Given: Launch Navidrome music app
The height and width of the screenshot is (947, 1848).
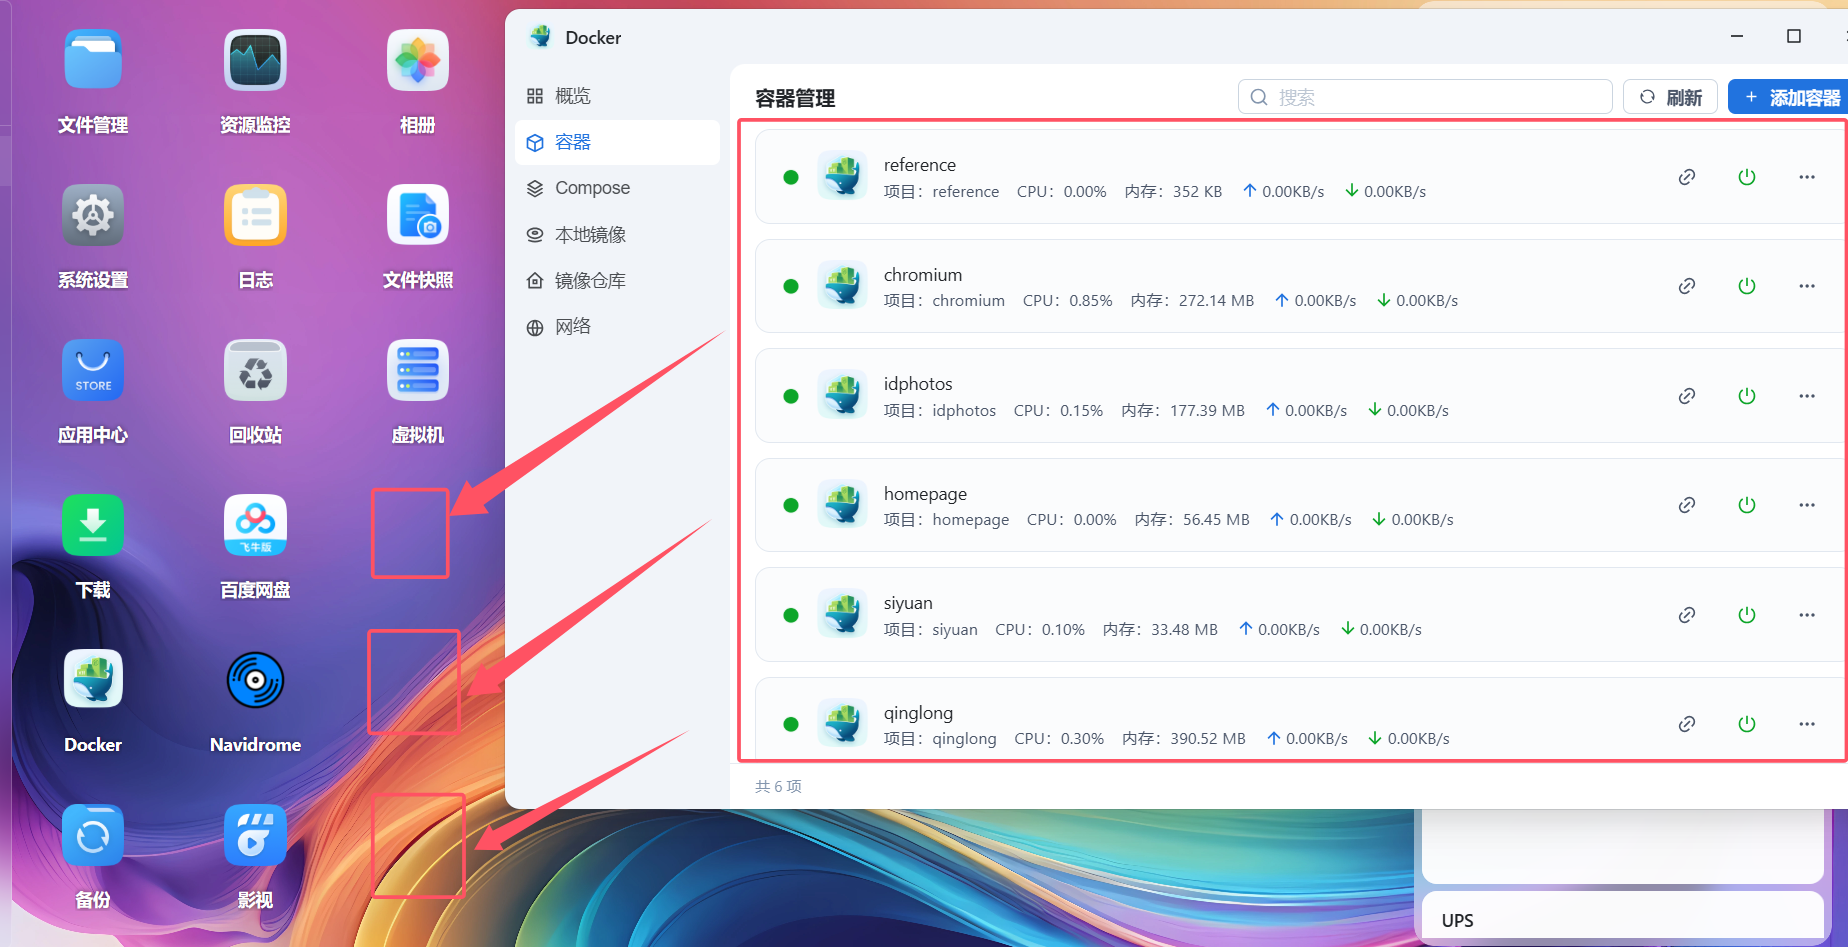Looking at the screenshot, I should click(x=255, y=680).
